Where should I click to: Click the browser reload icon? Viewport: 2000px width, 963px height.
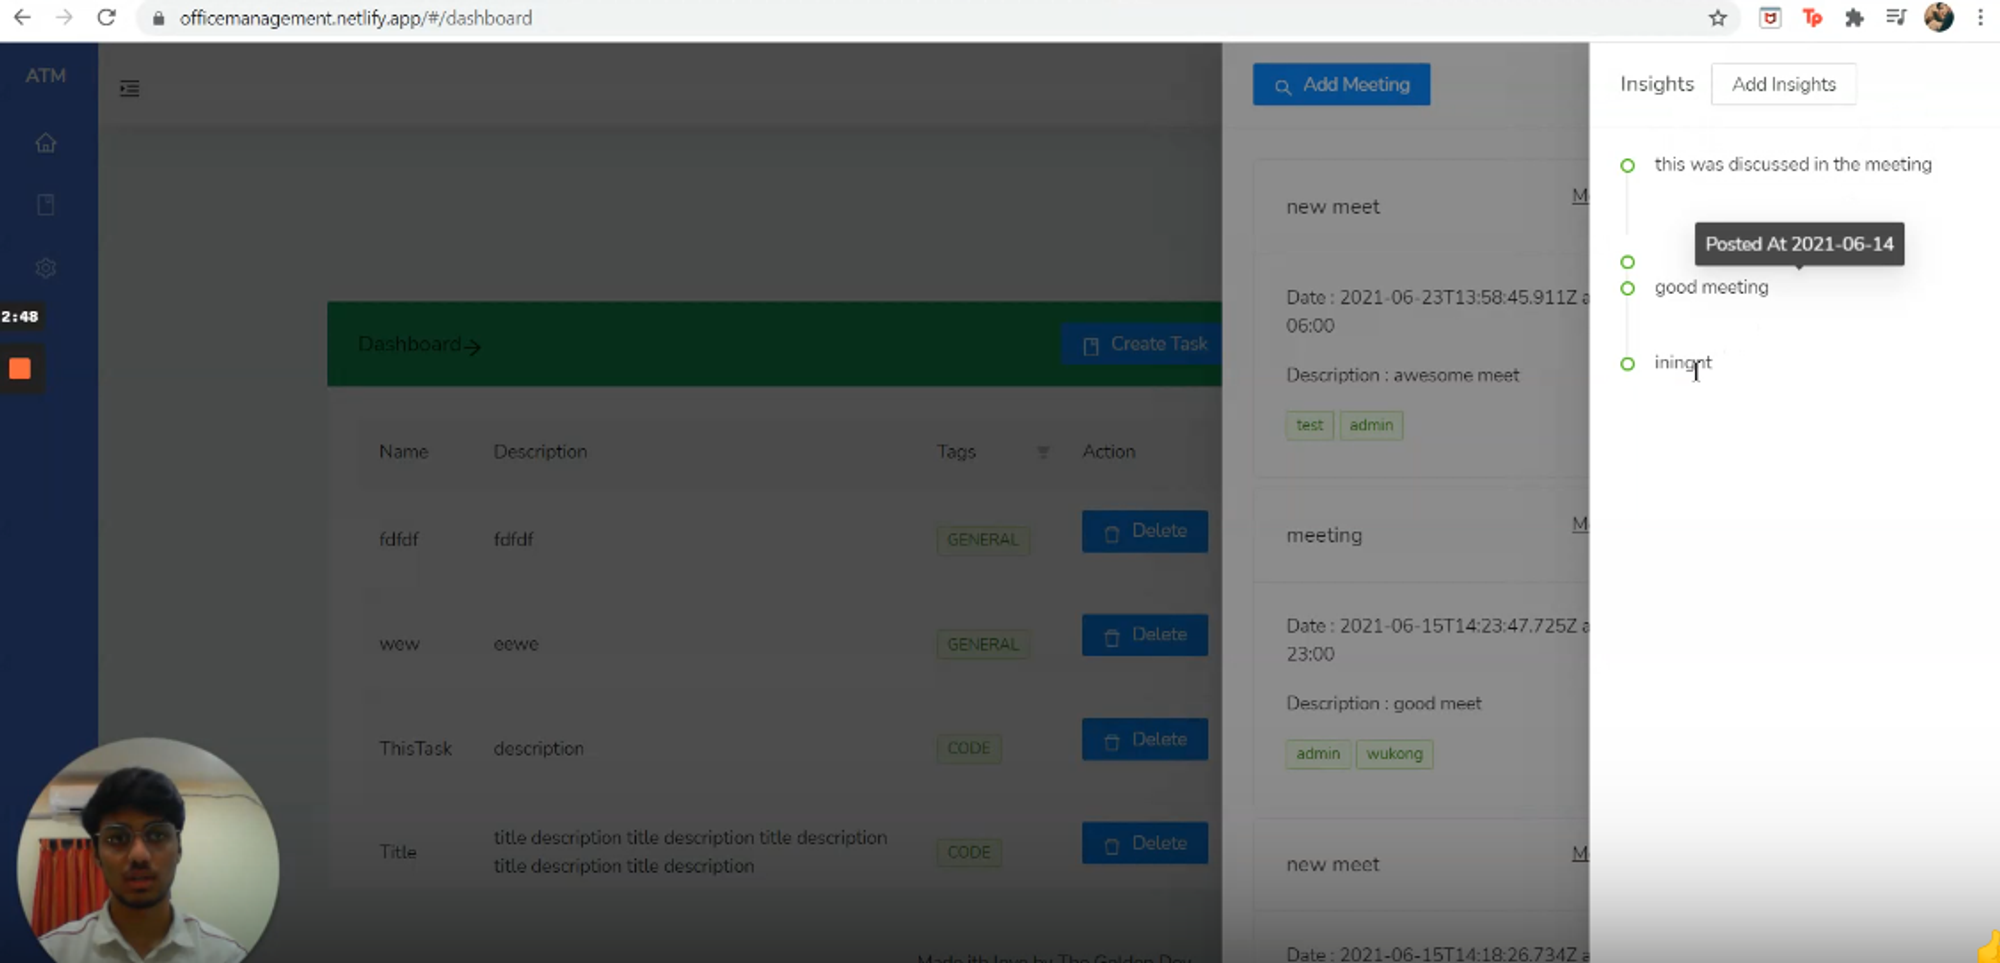pyautogui.click(x=106, y=18)
